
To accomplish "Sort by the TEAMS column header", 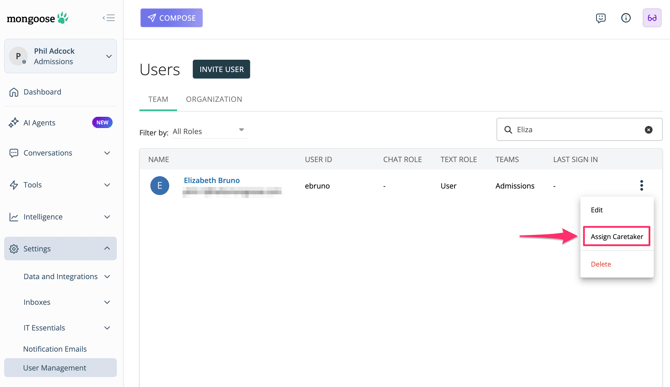I will point(507,159).
